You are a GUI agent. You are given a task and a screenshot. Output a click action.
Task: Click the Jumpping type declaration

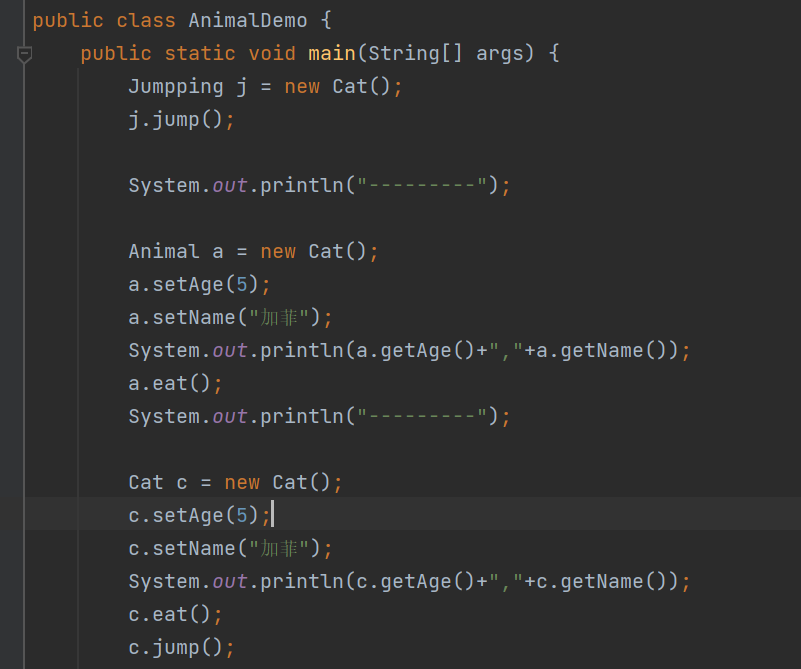(x=175, y=86)
